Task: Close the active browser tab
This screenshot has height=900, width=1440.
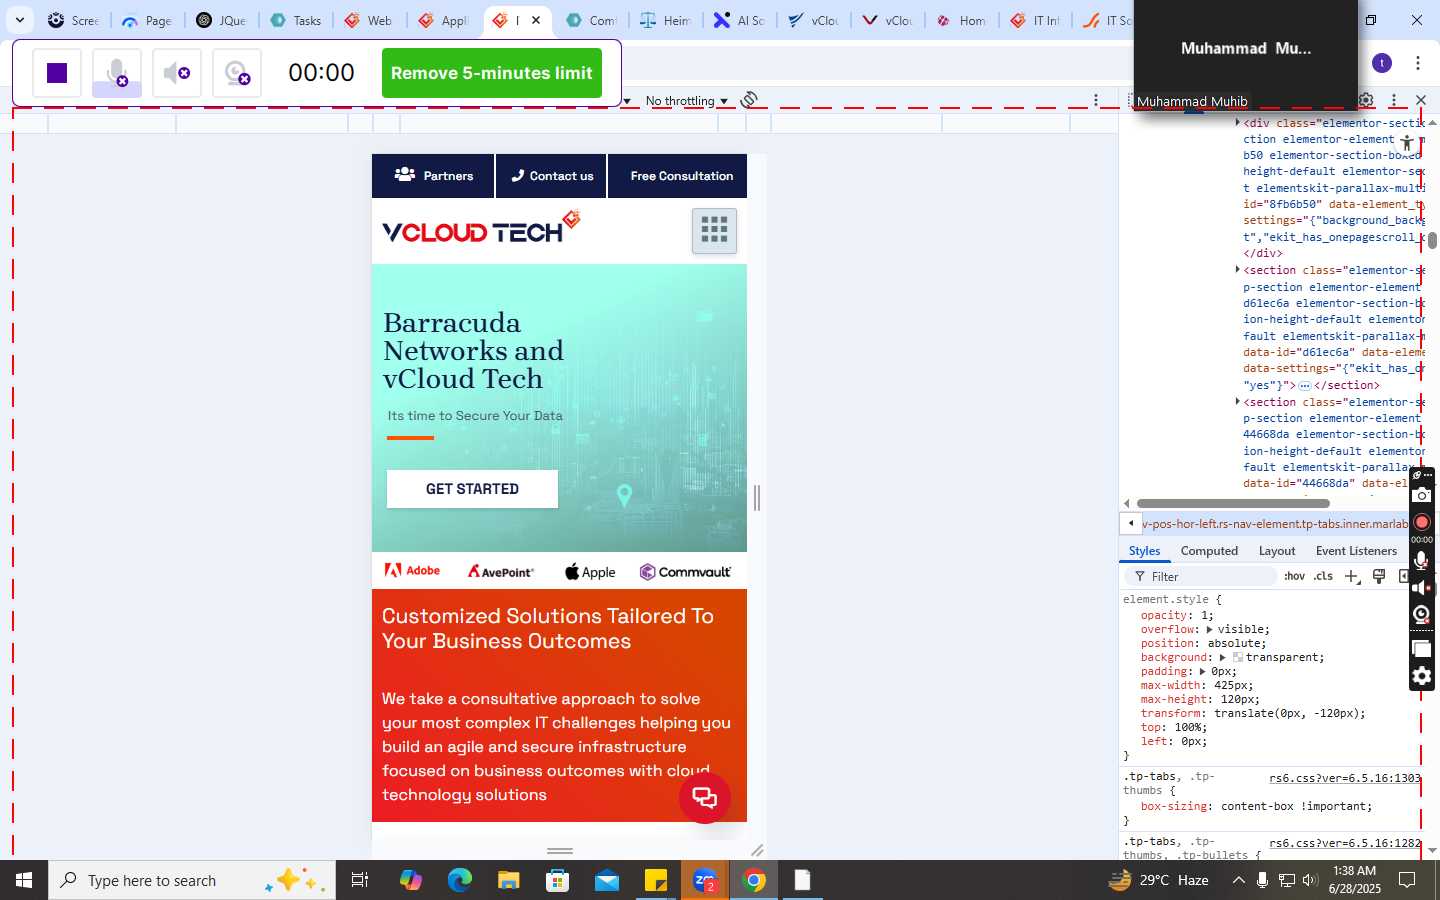Action: 536,20
